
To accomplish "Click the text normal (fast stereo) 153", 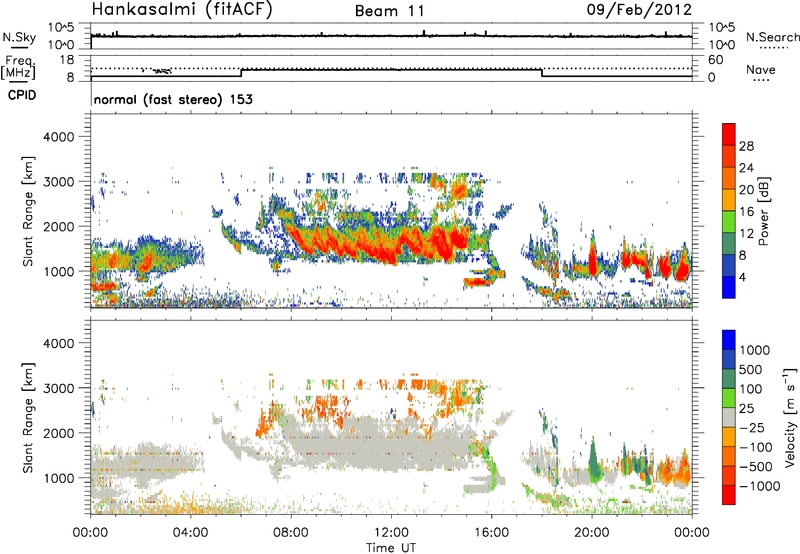I will point(173,99).
